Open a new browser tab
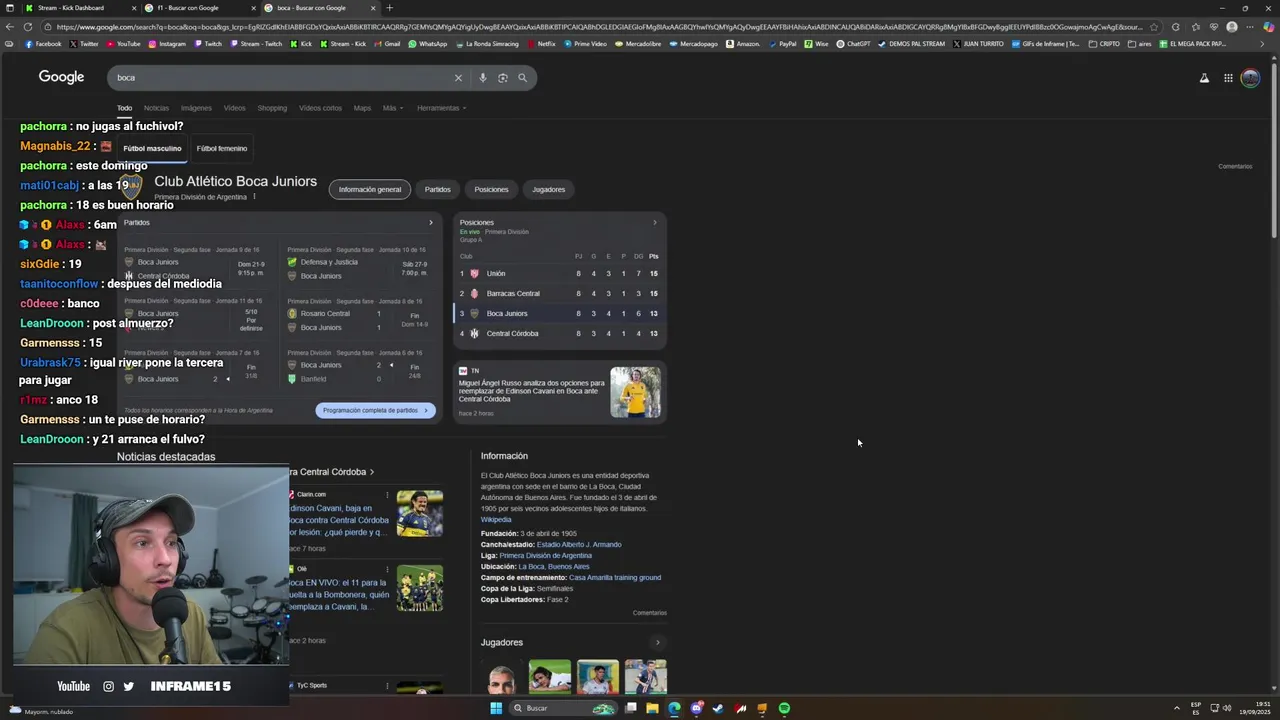 389,8
